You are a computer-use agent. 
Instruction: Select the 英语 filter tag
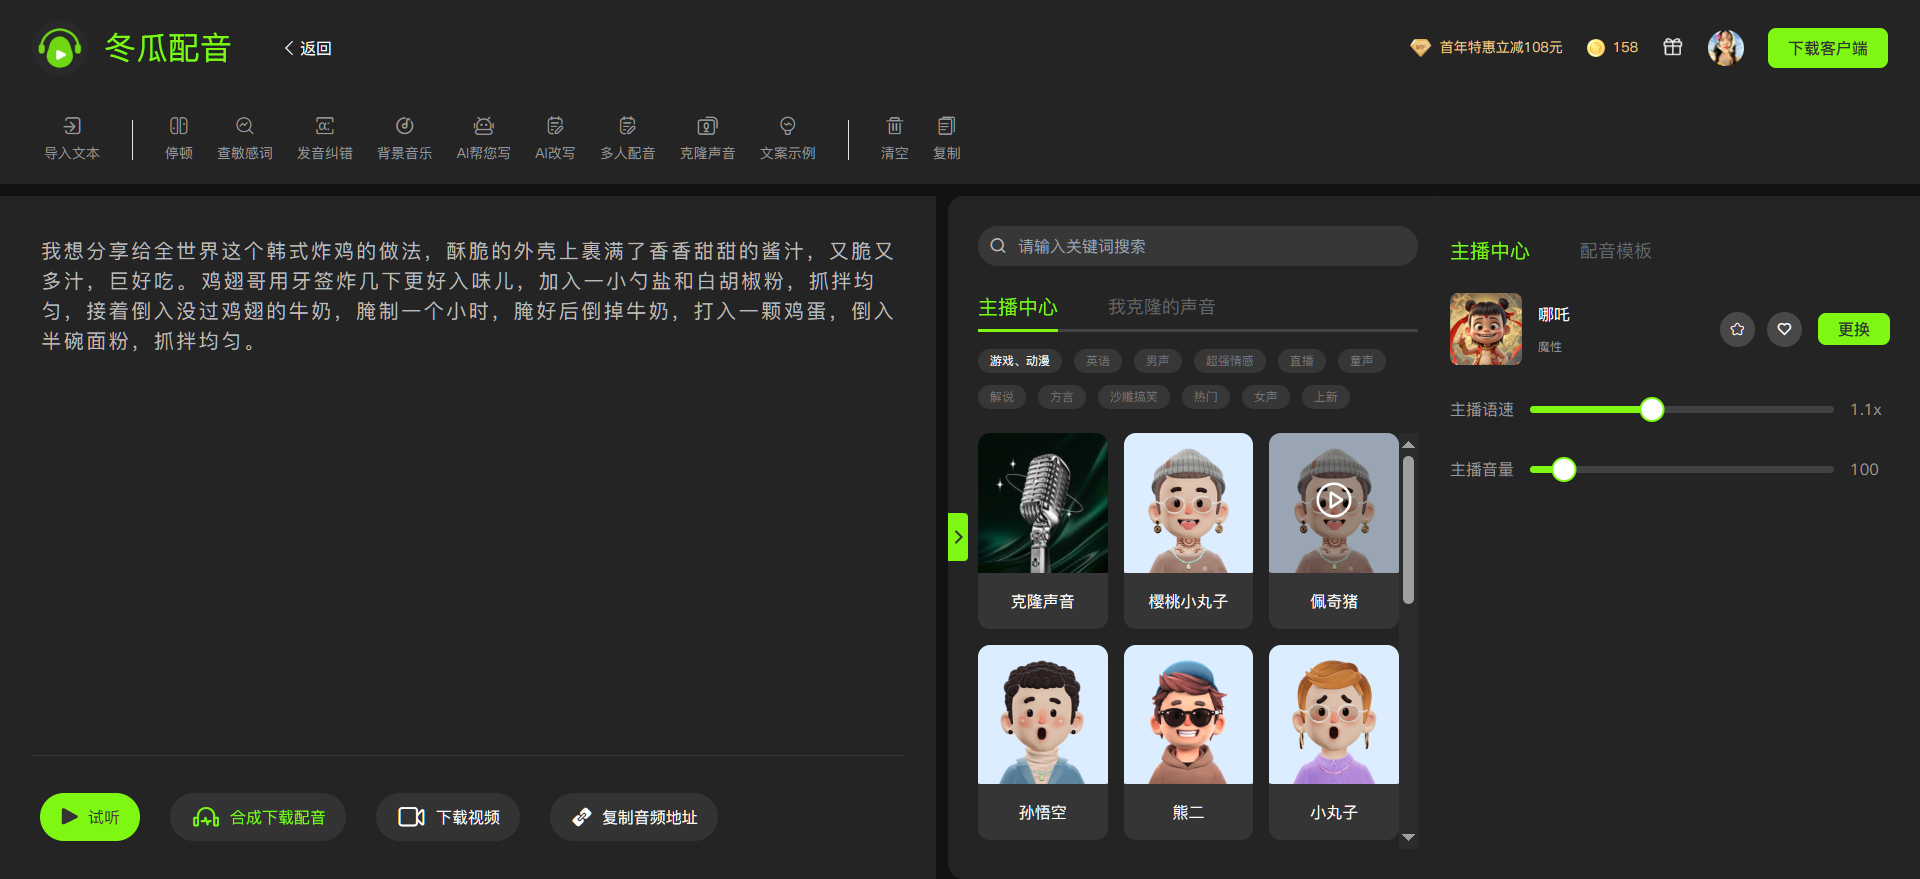tap(1098, 361)
